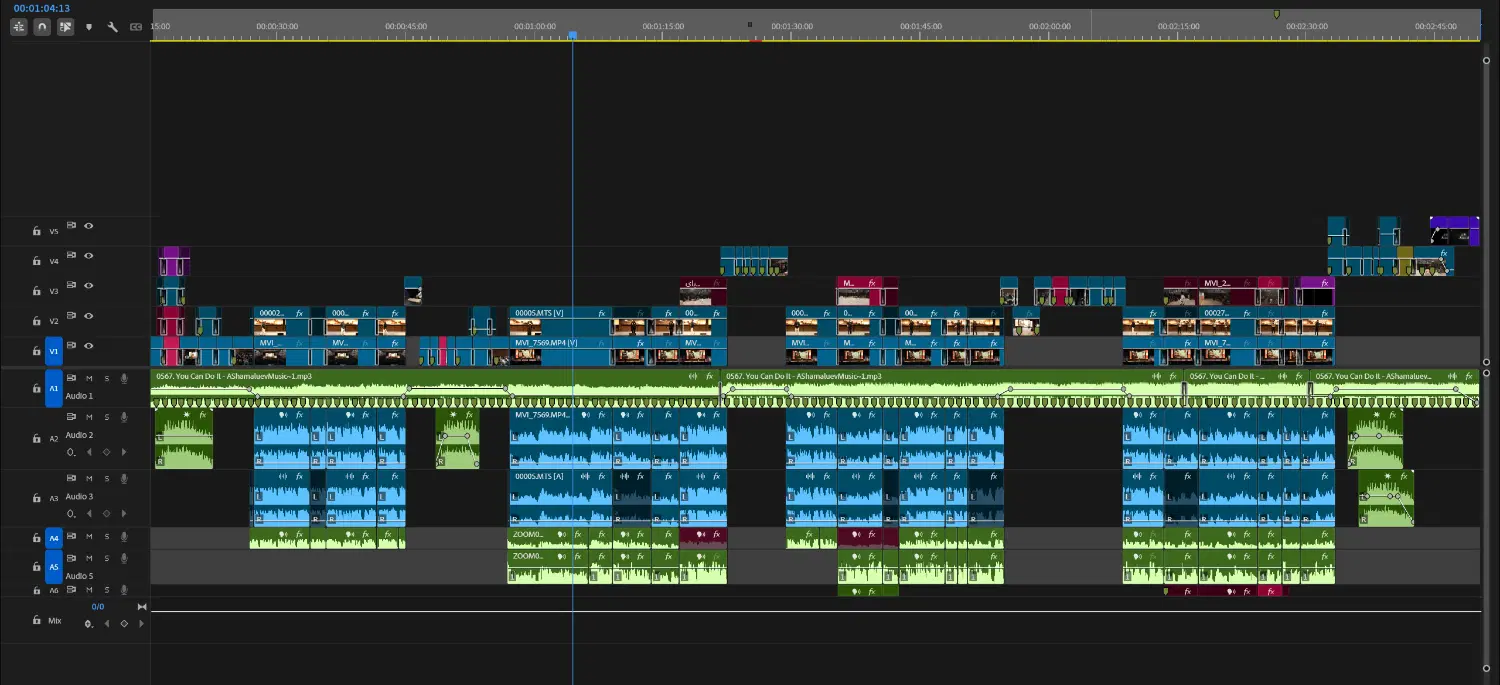
Task: Select the first You Can Do It mp3 clip
Action: coord(435,388)
